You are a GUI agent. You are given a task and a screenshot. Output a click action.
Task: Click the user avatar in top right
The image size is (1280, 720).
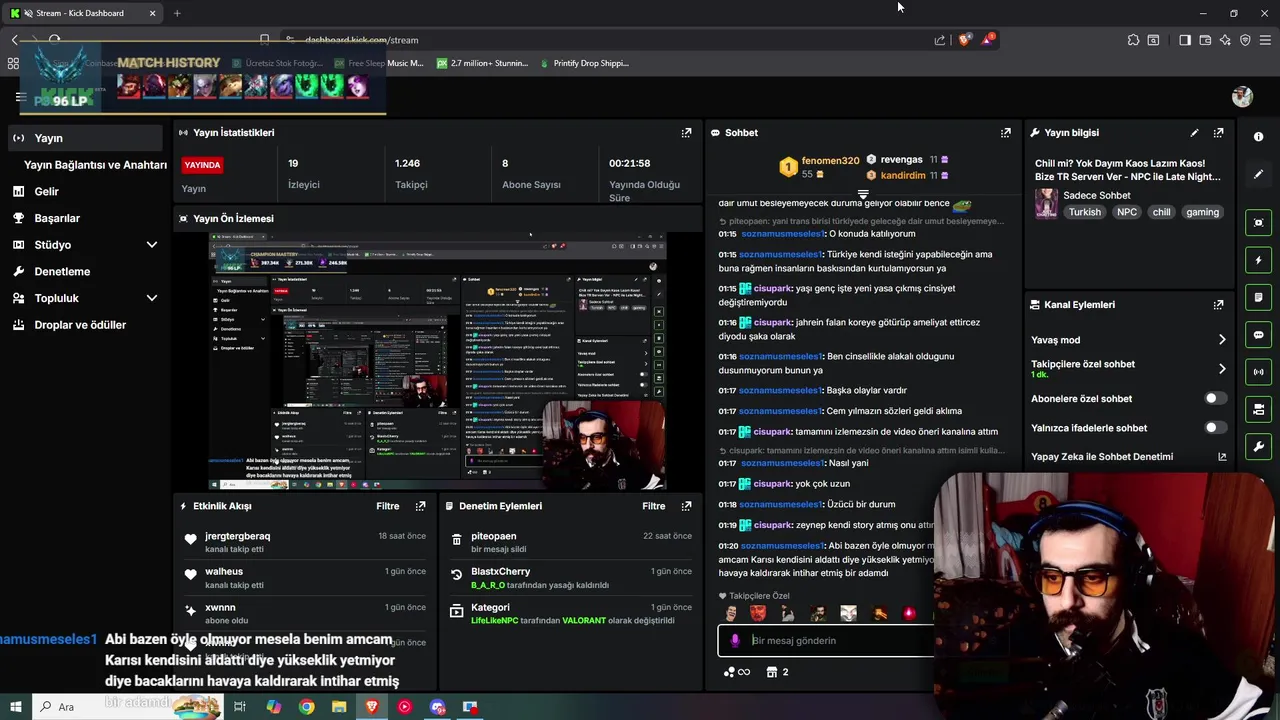coord(1242,96)
